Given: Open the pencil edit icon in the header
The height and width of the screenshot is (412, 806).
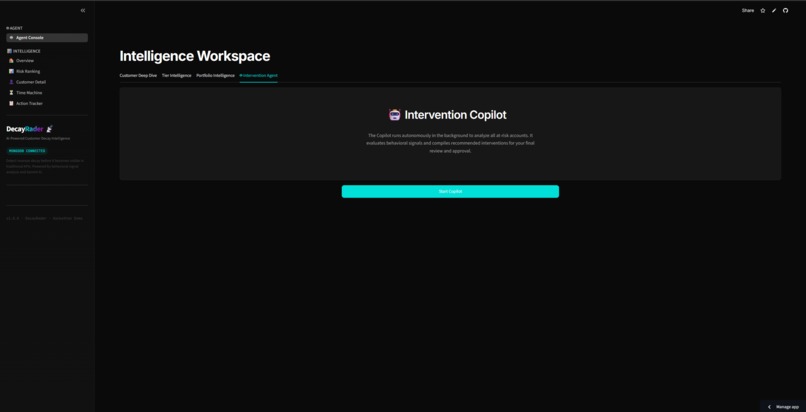Looking at the screenshot, I should (x=774, y=10).
